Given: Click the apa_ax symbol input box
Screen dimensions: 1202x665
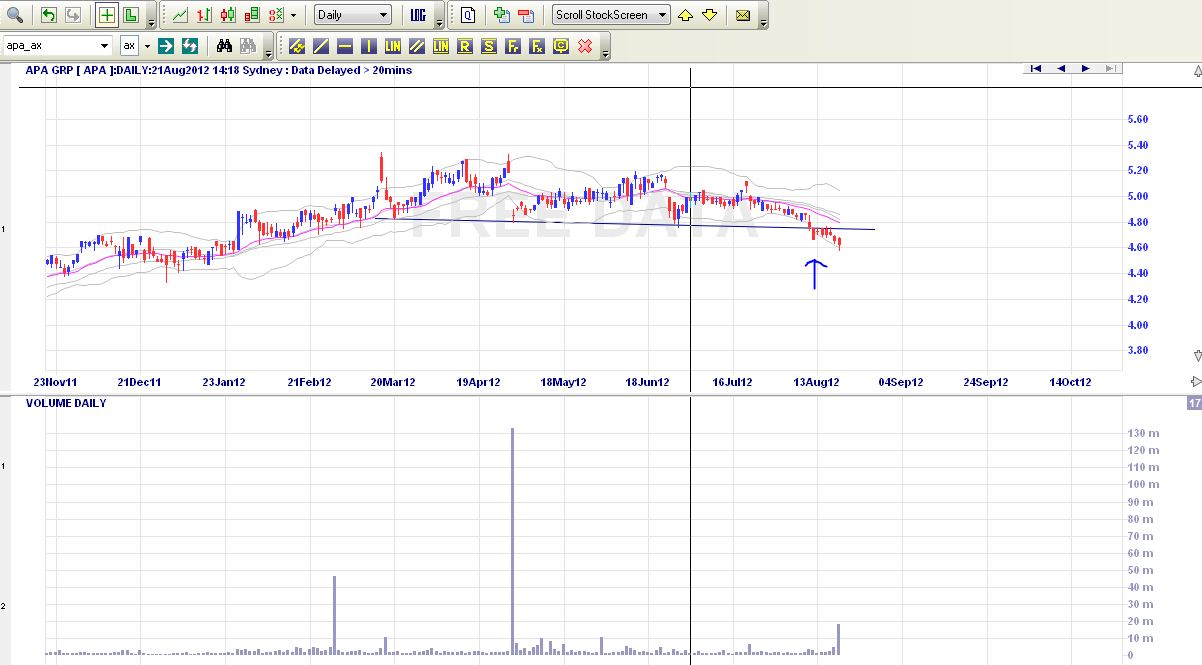Looking at the screenshot, I should click(50, 45).
